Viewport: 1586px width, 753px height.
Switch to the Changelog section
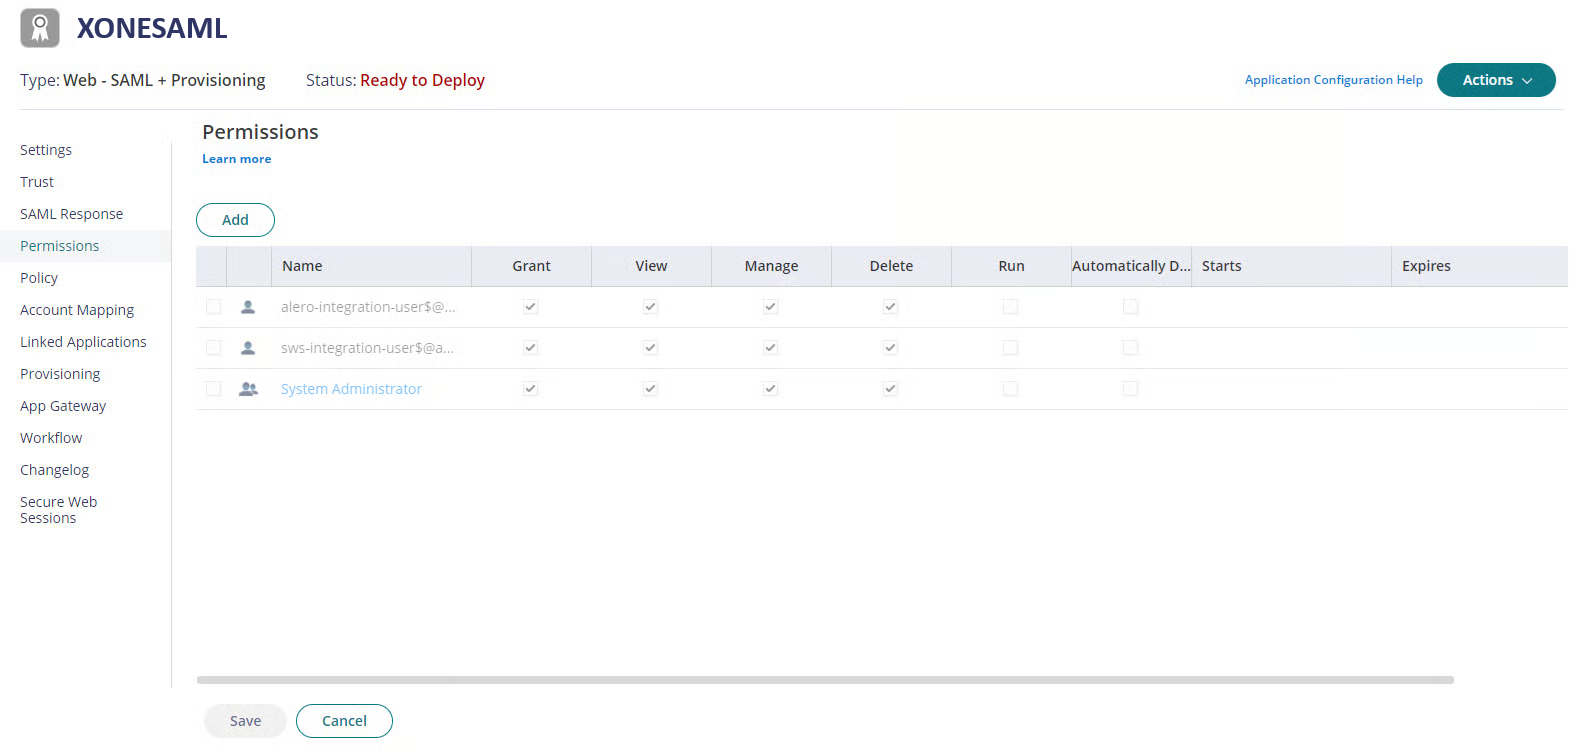pos(54,470)
